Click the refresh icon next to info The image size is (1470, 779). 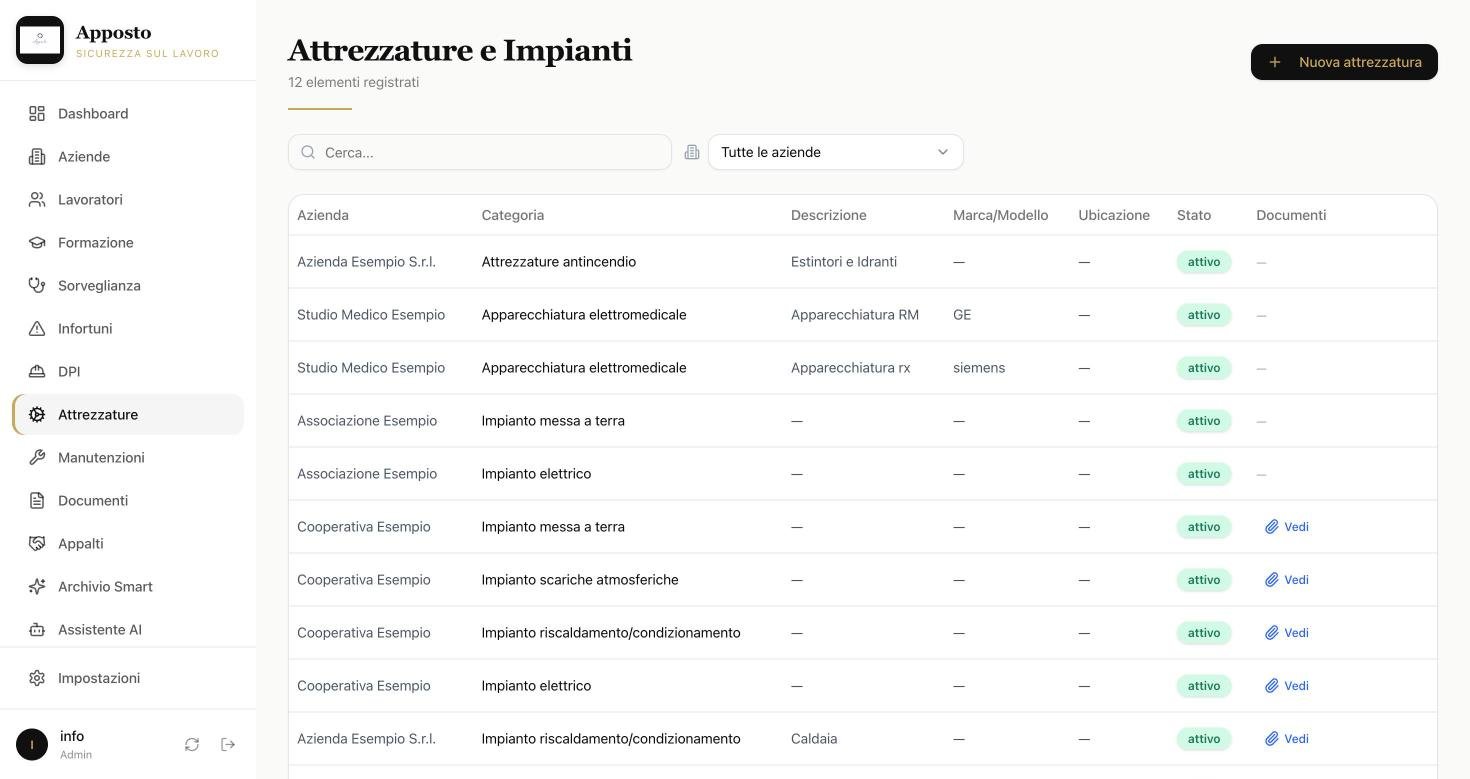click(x=192, y=744)
